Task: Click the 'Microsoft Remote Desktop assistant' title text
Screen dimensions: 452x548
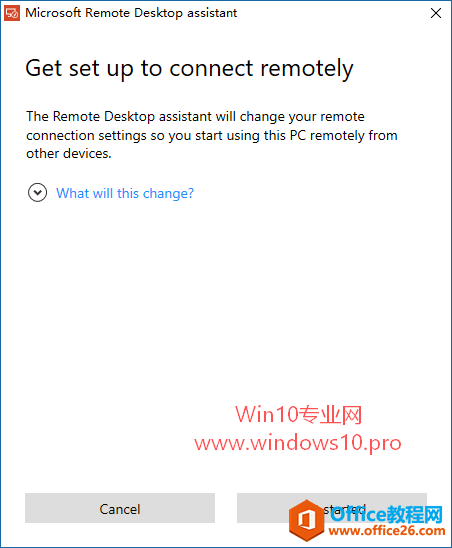Action: pyautogui.click(x=131, y=13)
